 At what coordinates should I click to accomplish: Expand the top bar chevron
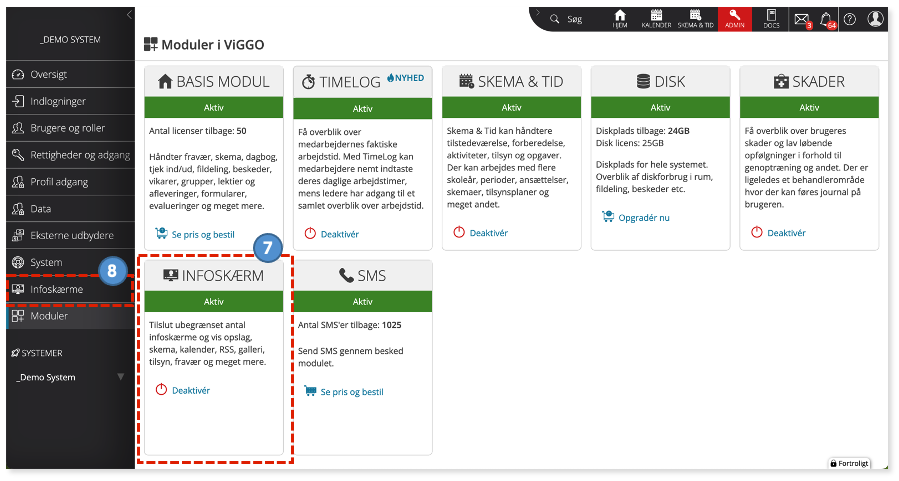[537, 12]
